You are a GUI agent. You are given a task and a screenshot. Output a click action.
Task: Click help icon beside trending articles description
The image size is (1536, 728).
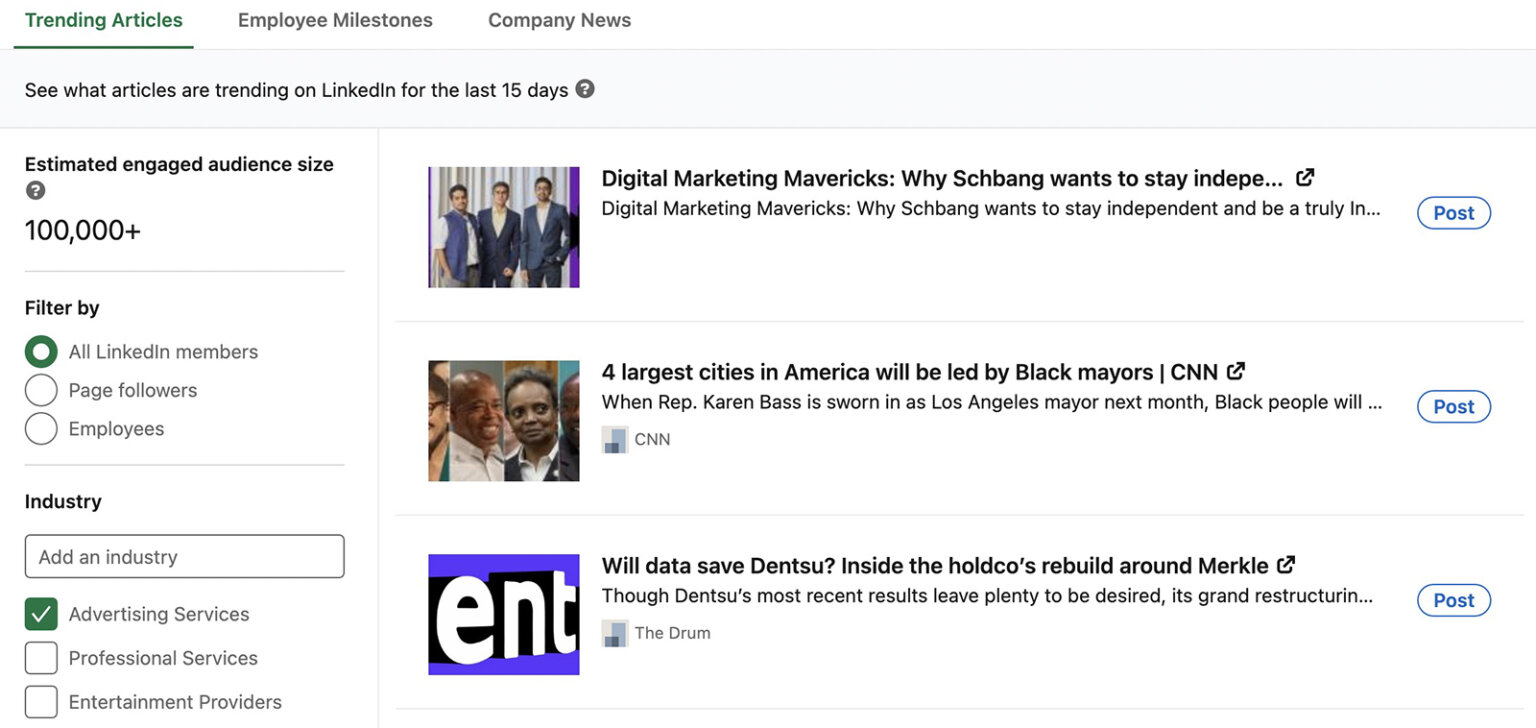585,89
